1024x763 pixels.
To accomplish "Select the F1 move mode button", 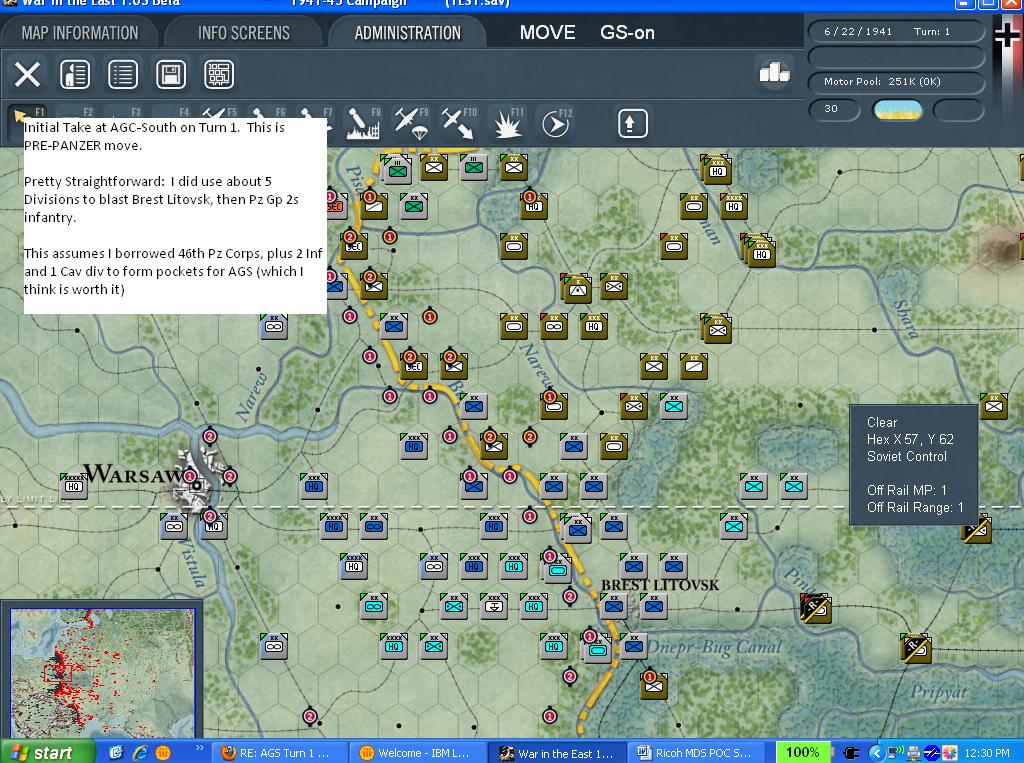I will pos(27,122).
